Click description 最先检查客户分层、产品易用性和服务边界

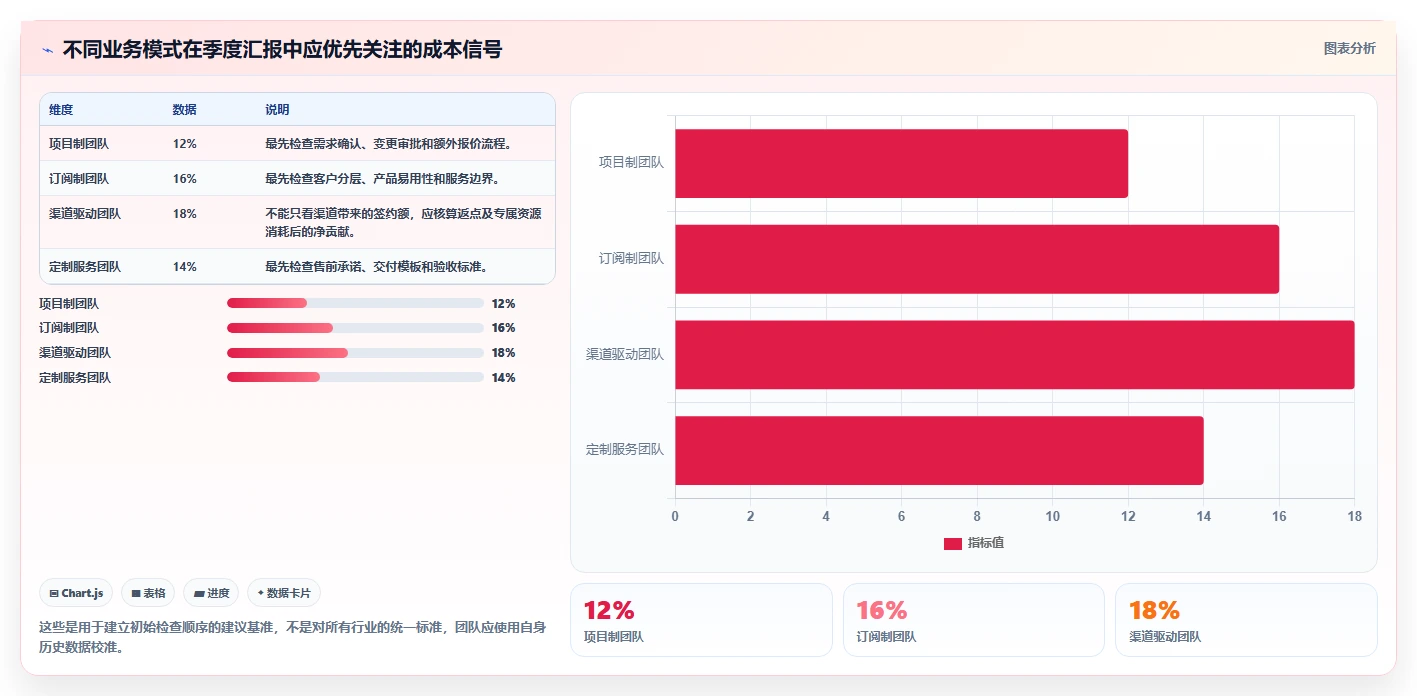(383, 178)
